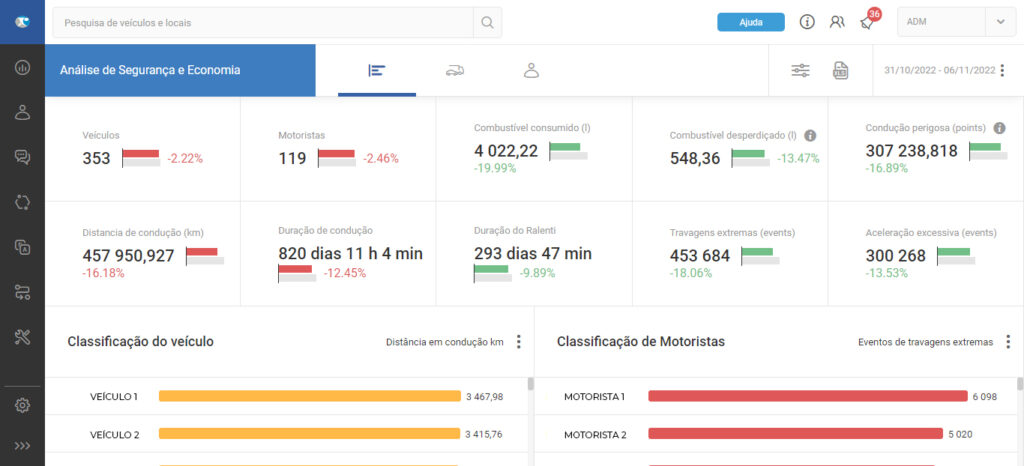Viewport: 1024px width, 466px height.
Task: Open the drivers person icon in sidebar
Action: 22,112
